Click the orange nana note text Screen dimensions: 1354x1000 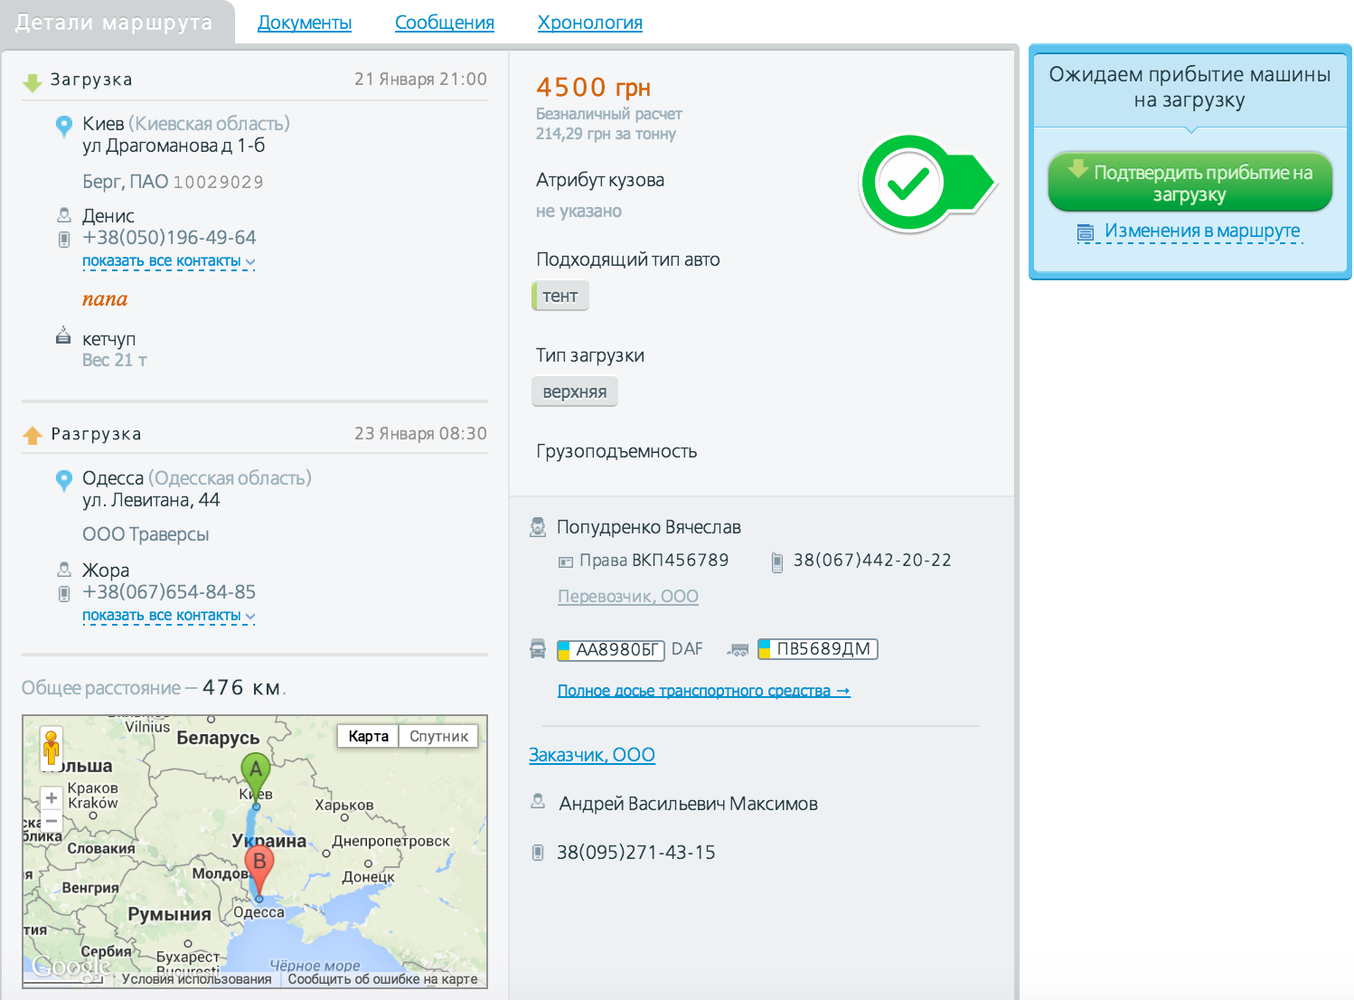coord(105,299)
